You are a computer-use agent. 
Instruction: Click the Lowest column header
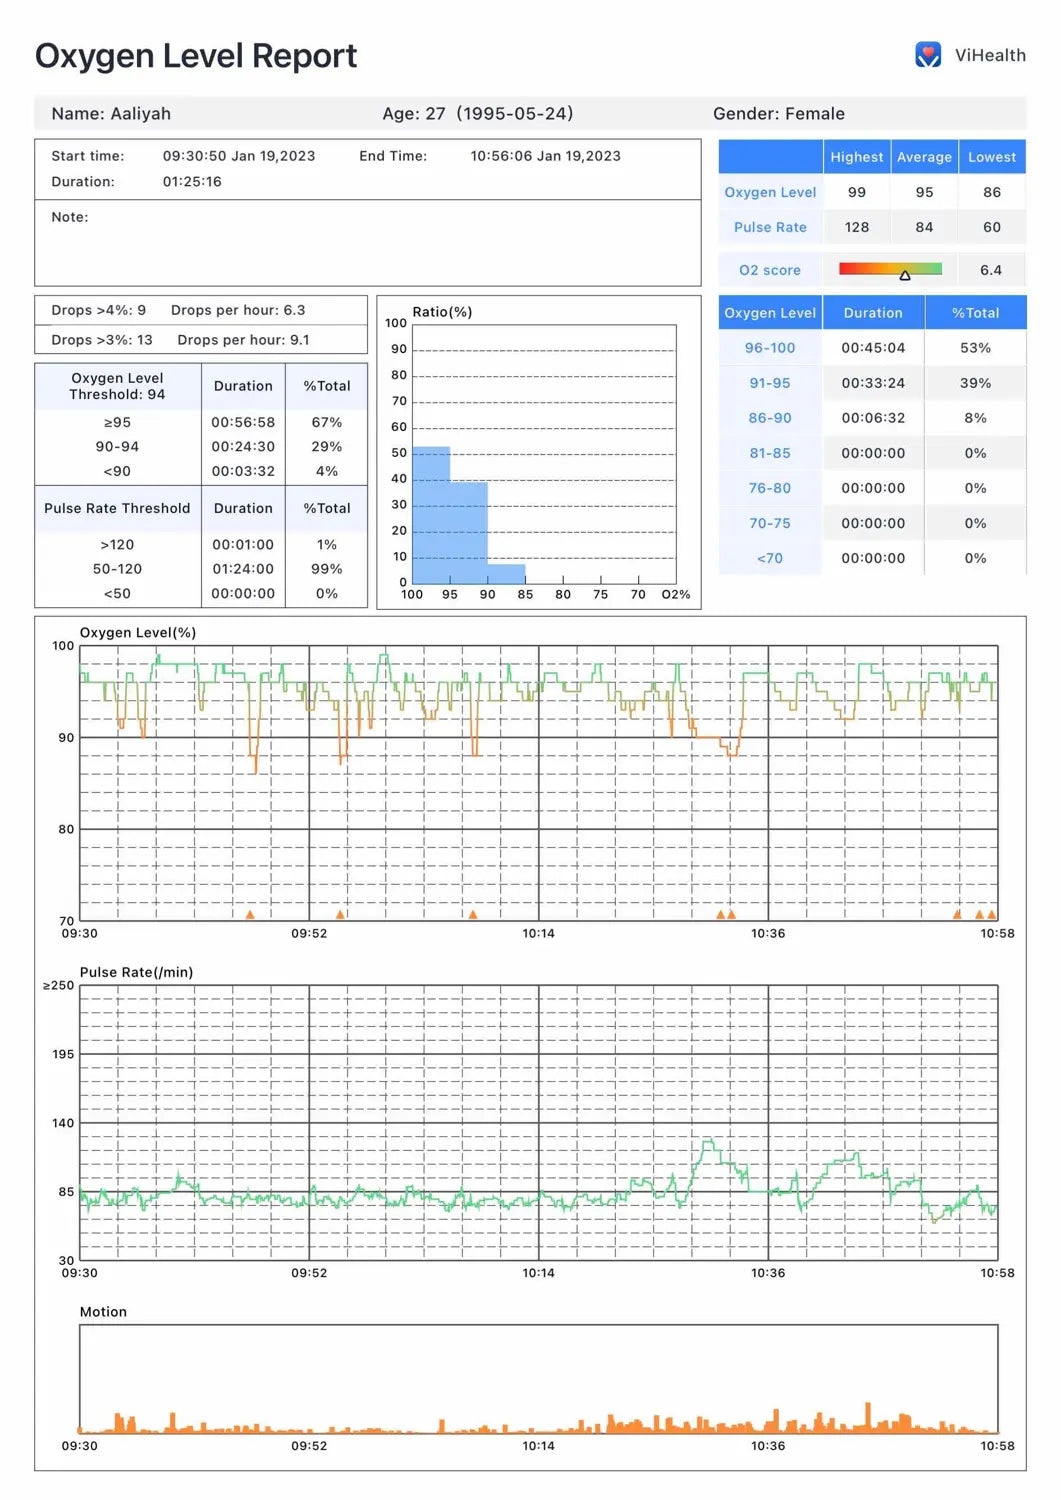point(991,157)
